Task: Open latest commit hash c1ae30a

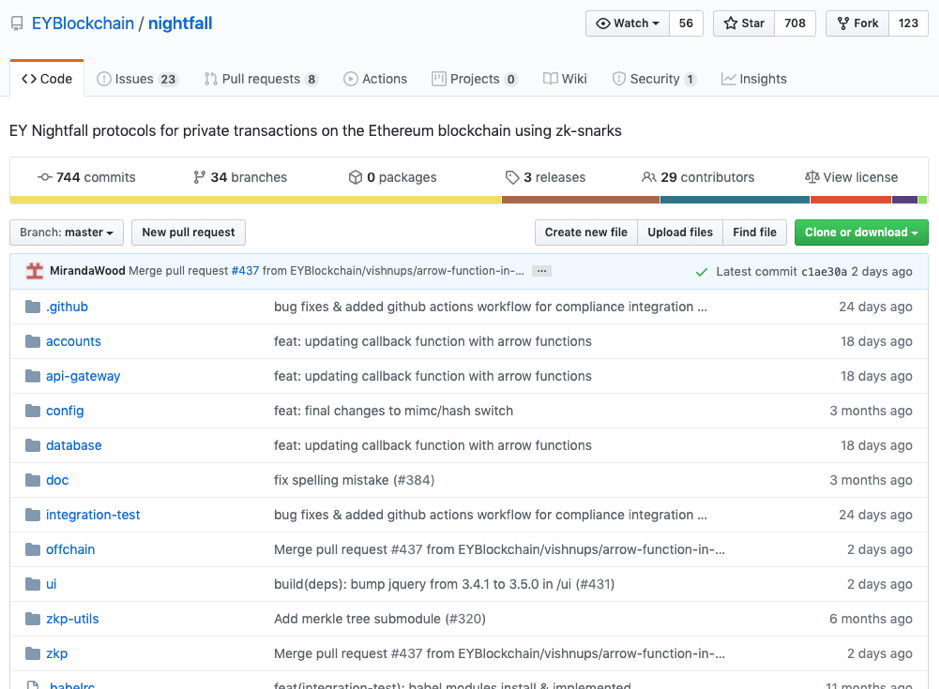Action: click(x=824, y=272)
